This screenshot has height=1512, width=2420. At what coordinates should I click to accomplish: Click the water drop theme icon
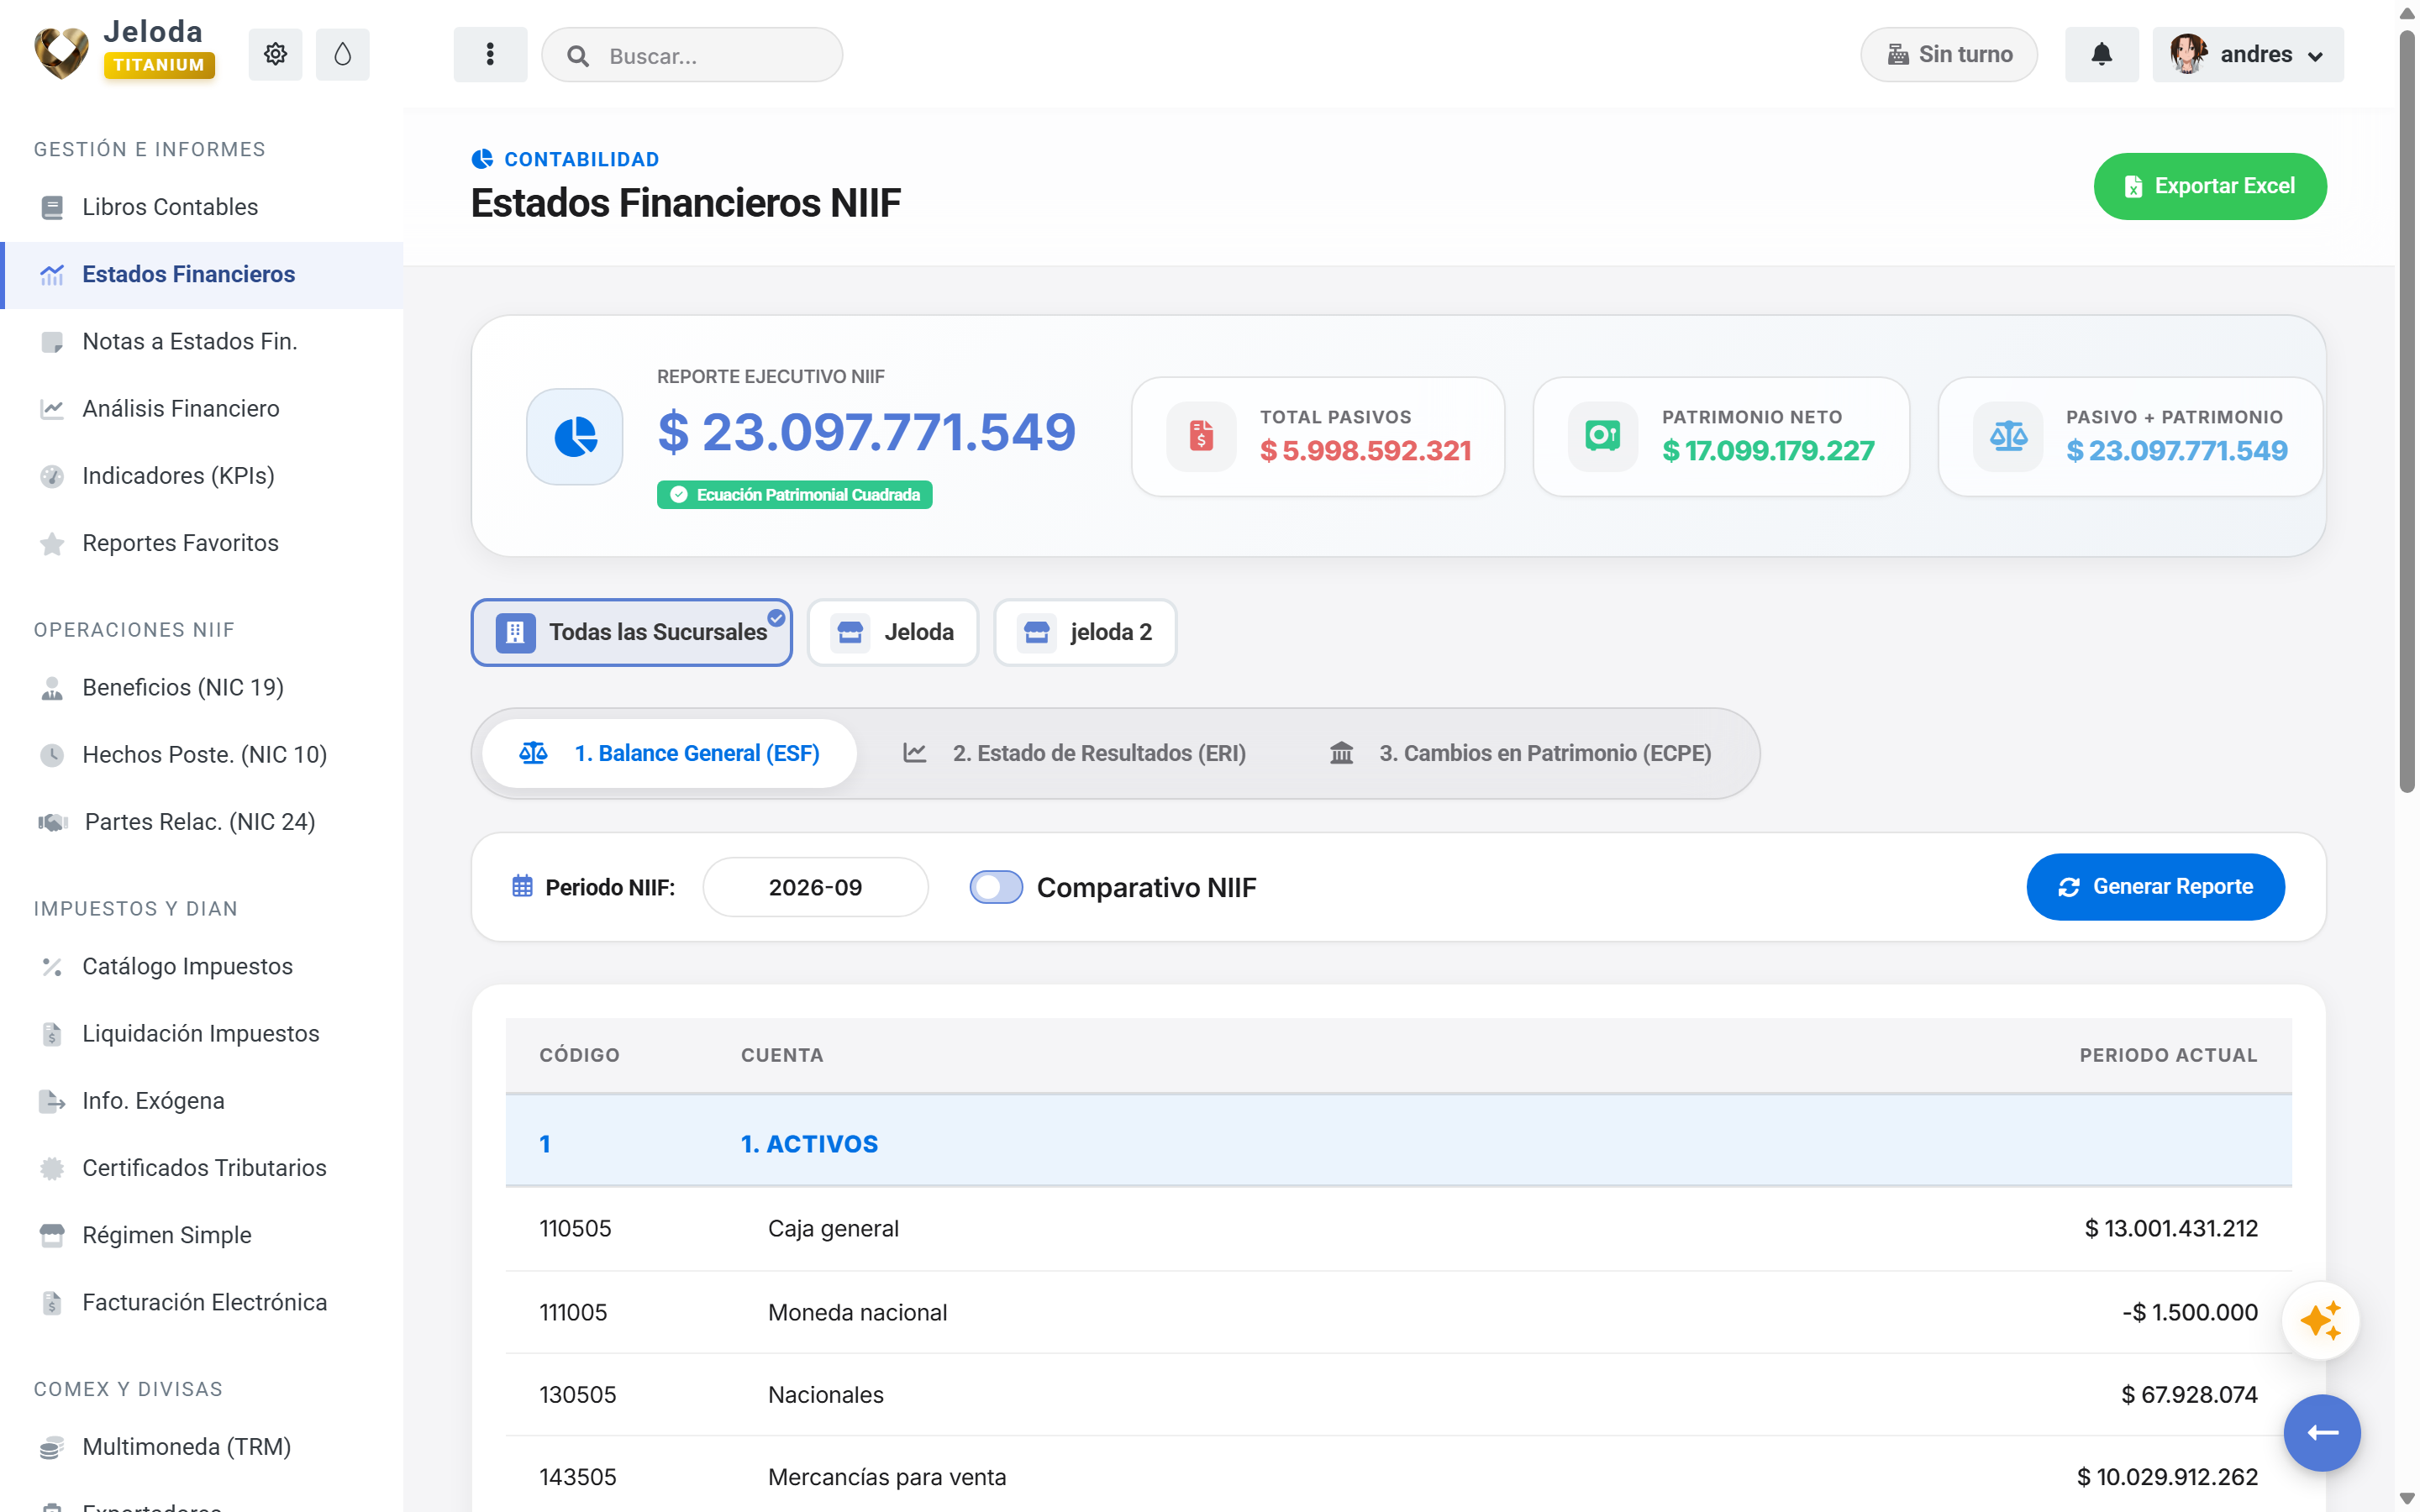pos(342,54)
